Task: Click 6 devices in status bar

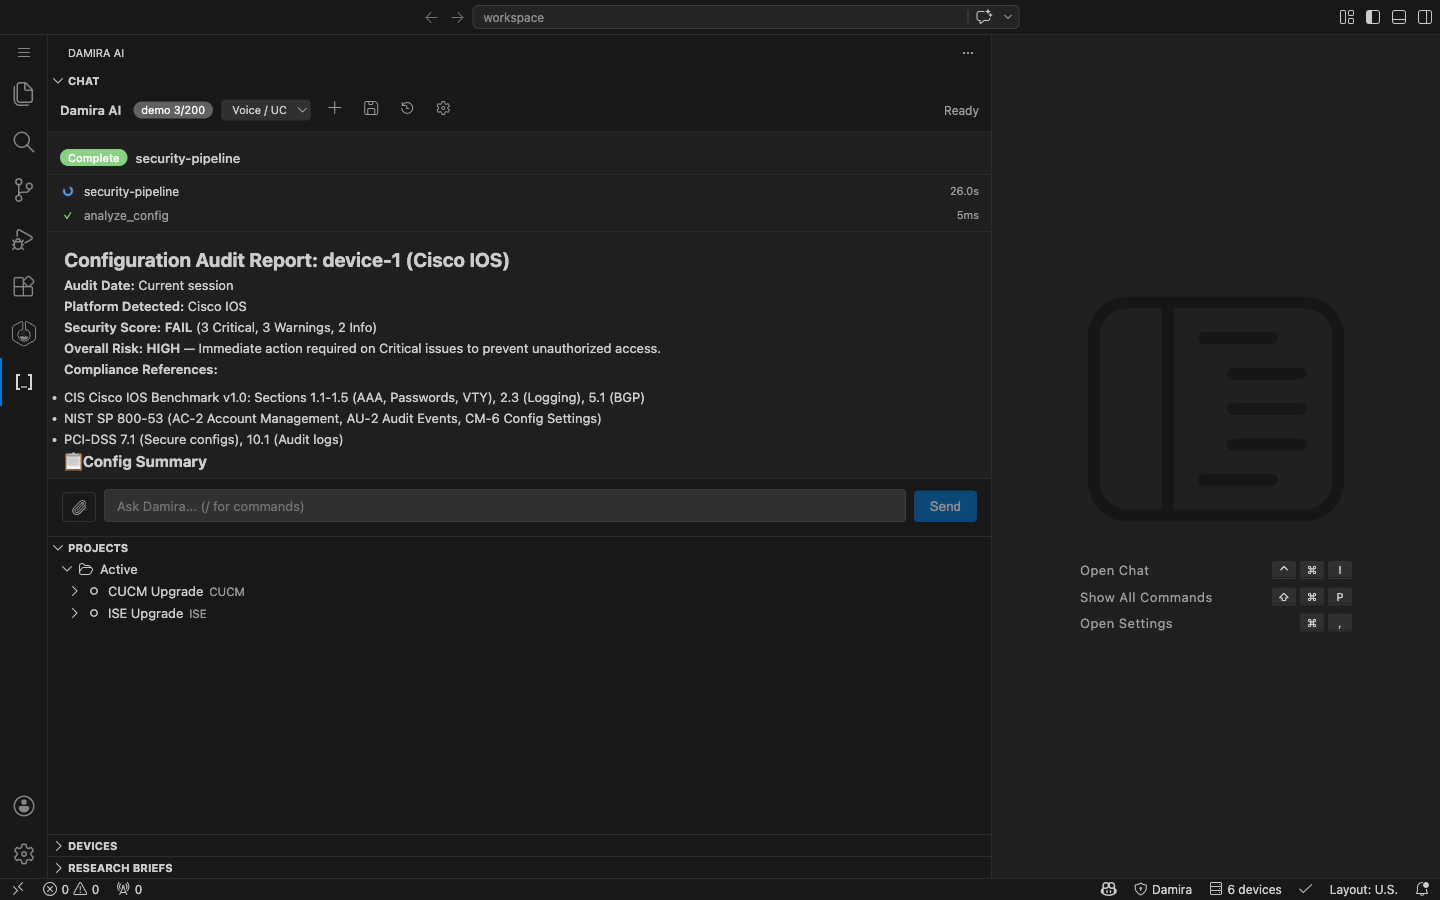Action: [1245, 889]
